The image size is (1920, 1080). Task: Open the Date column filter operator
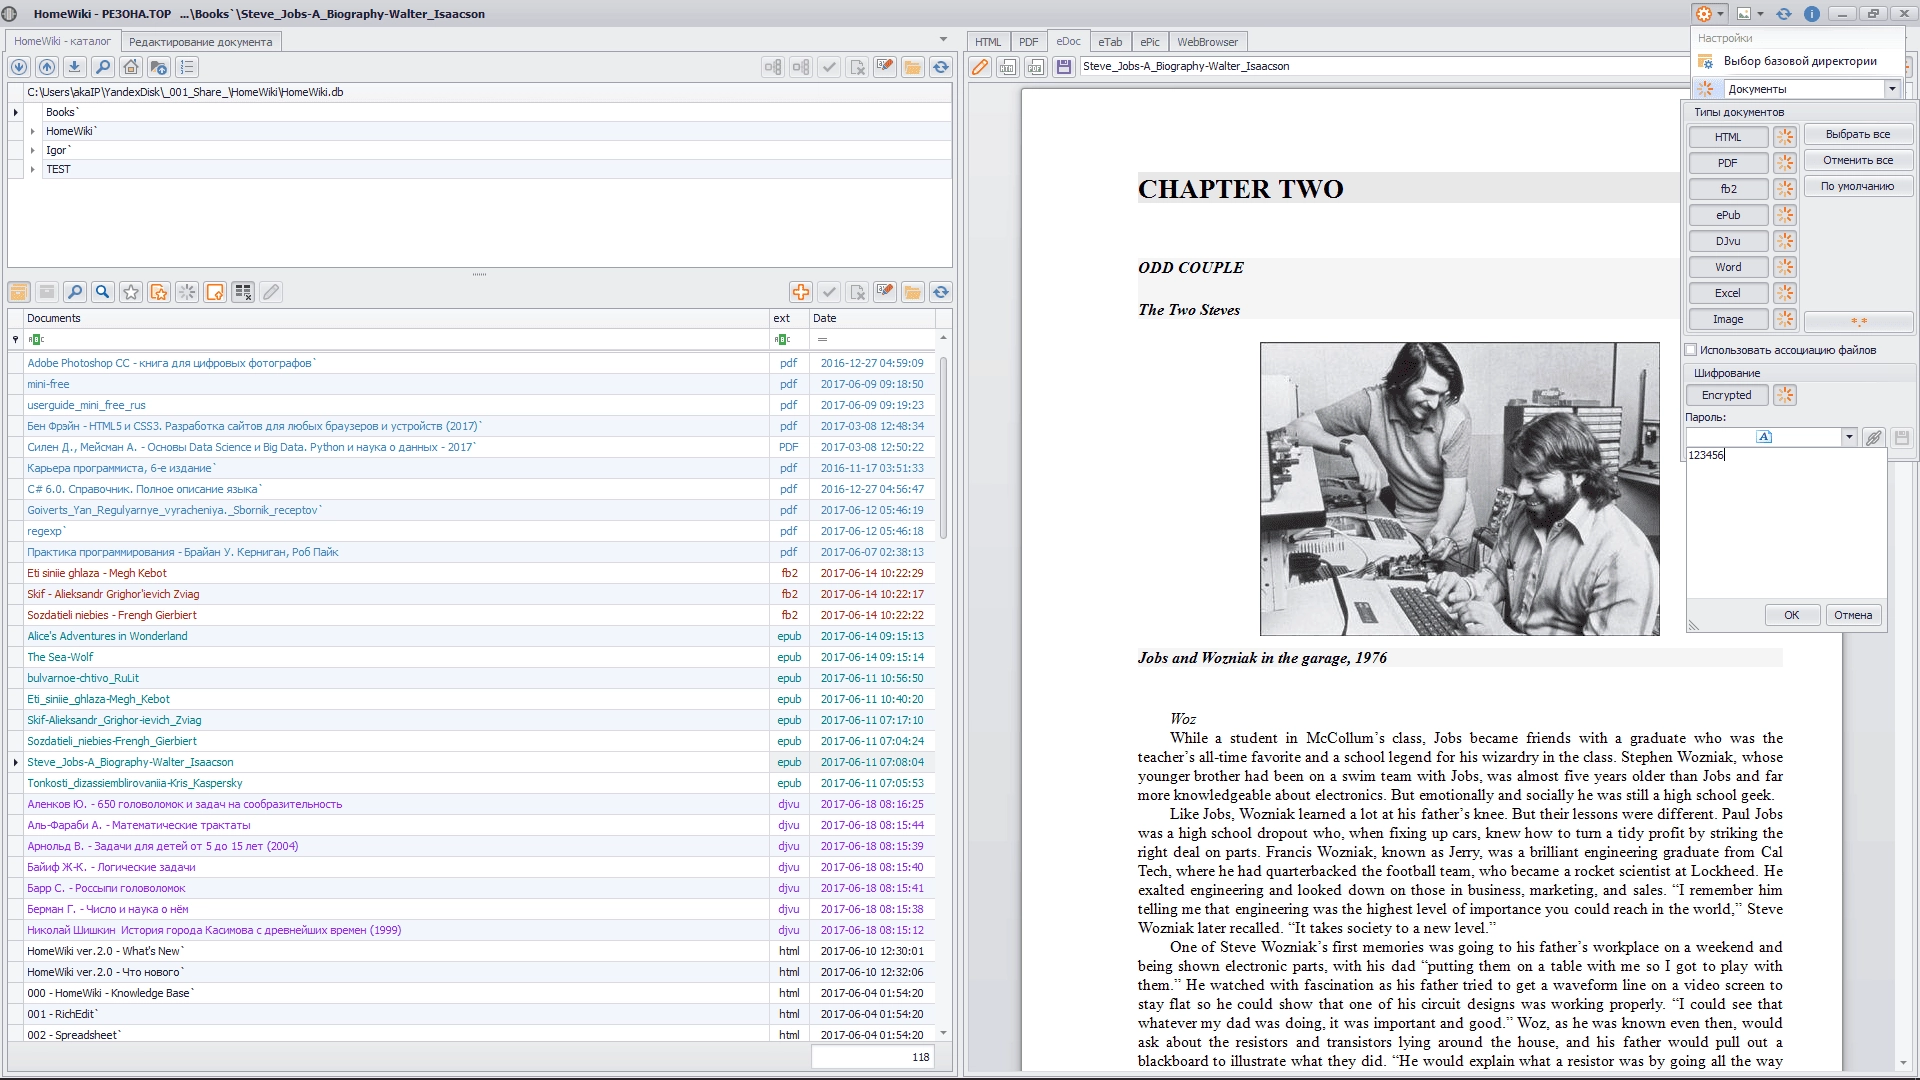click(x=822, y=339)
